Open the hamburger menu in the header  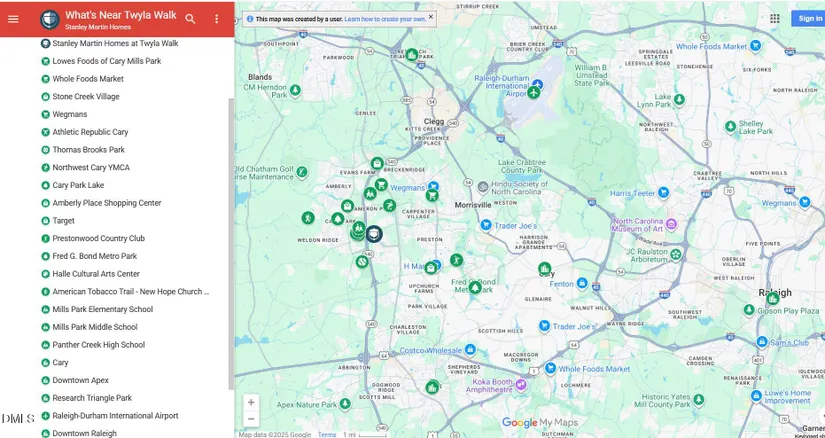[x=13, y=19]
